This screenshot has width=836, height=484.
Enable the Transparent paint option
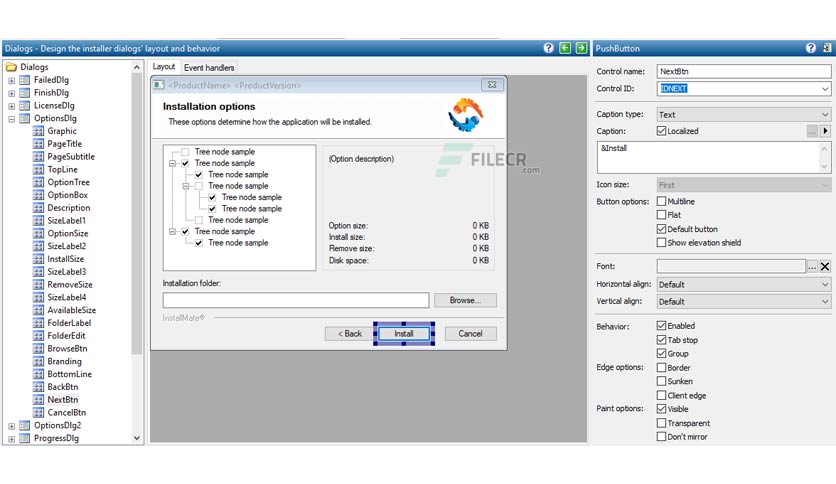point(661,423)
